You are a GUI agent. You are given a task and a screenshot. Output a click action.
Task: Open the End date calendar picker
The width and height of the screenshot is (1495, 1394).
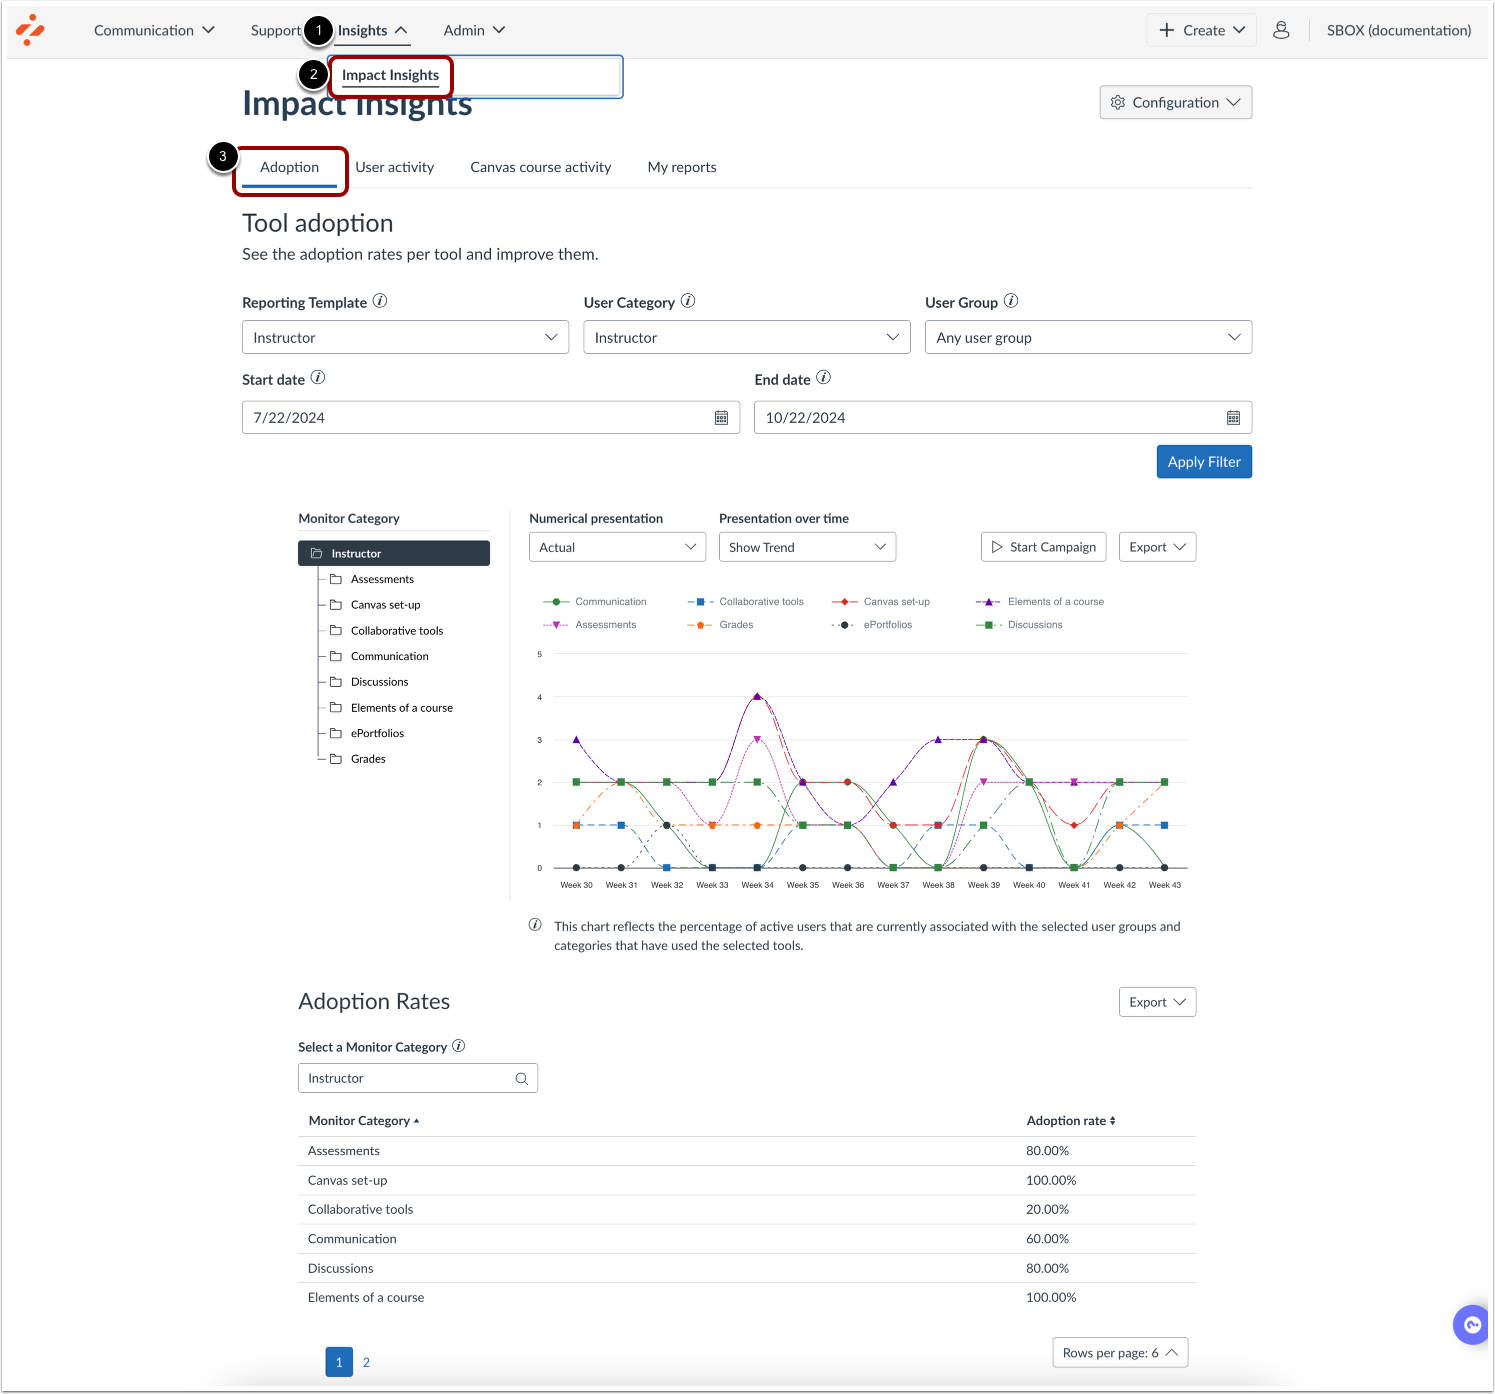coord(1234,417)
